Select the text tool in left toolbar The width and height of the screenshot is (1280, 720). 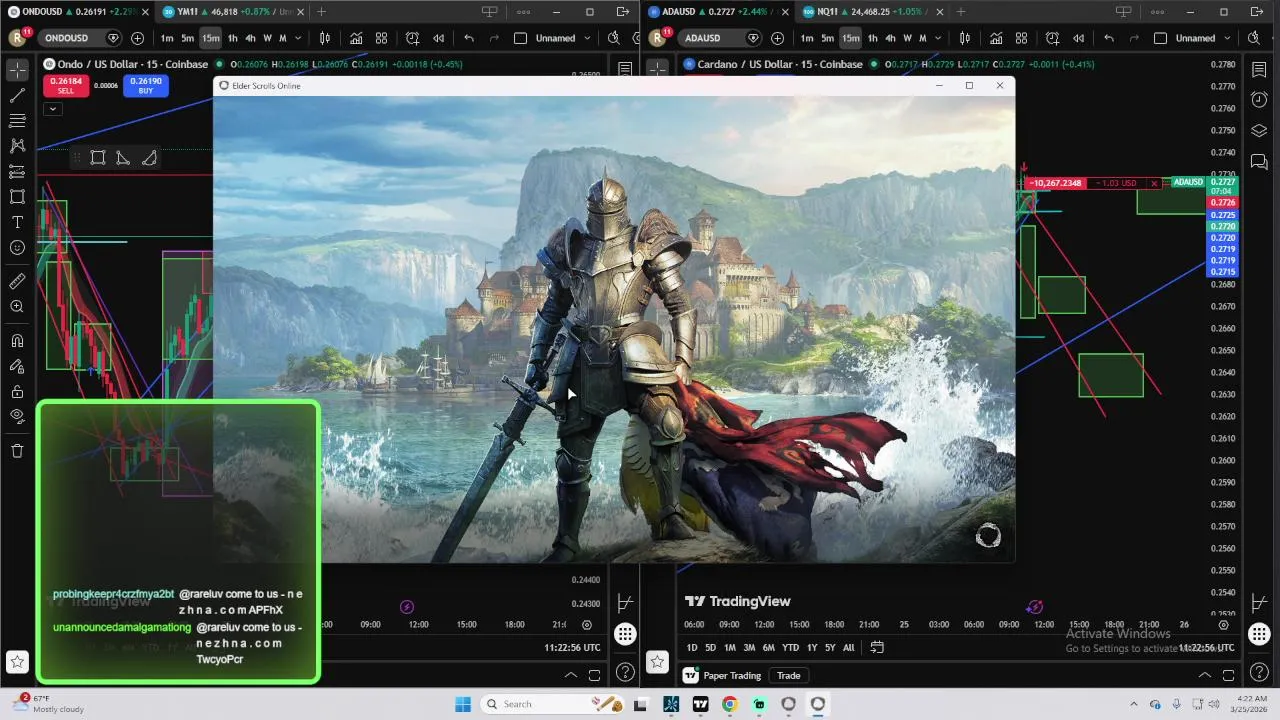[x=17, y=222]
